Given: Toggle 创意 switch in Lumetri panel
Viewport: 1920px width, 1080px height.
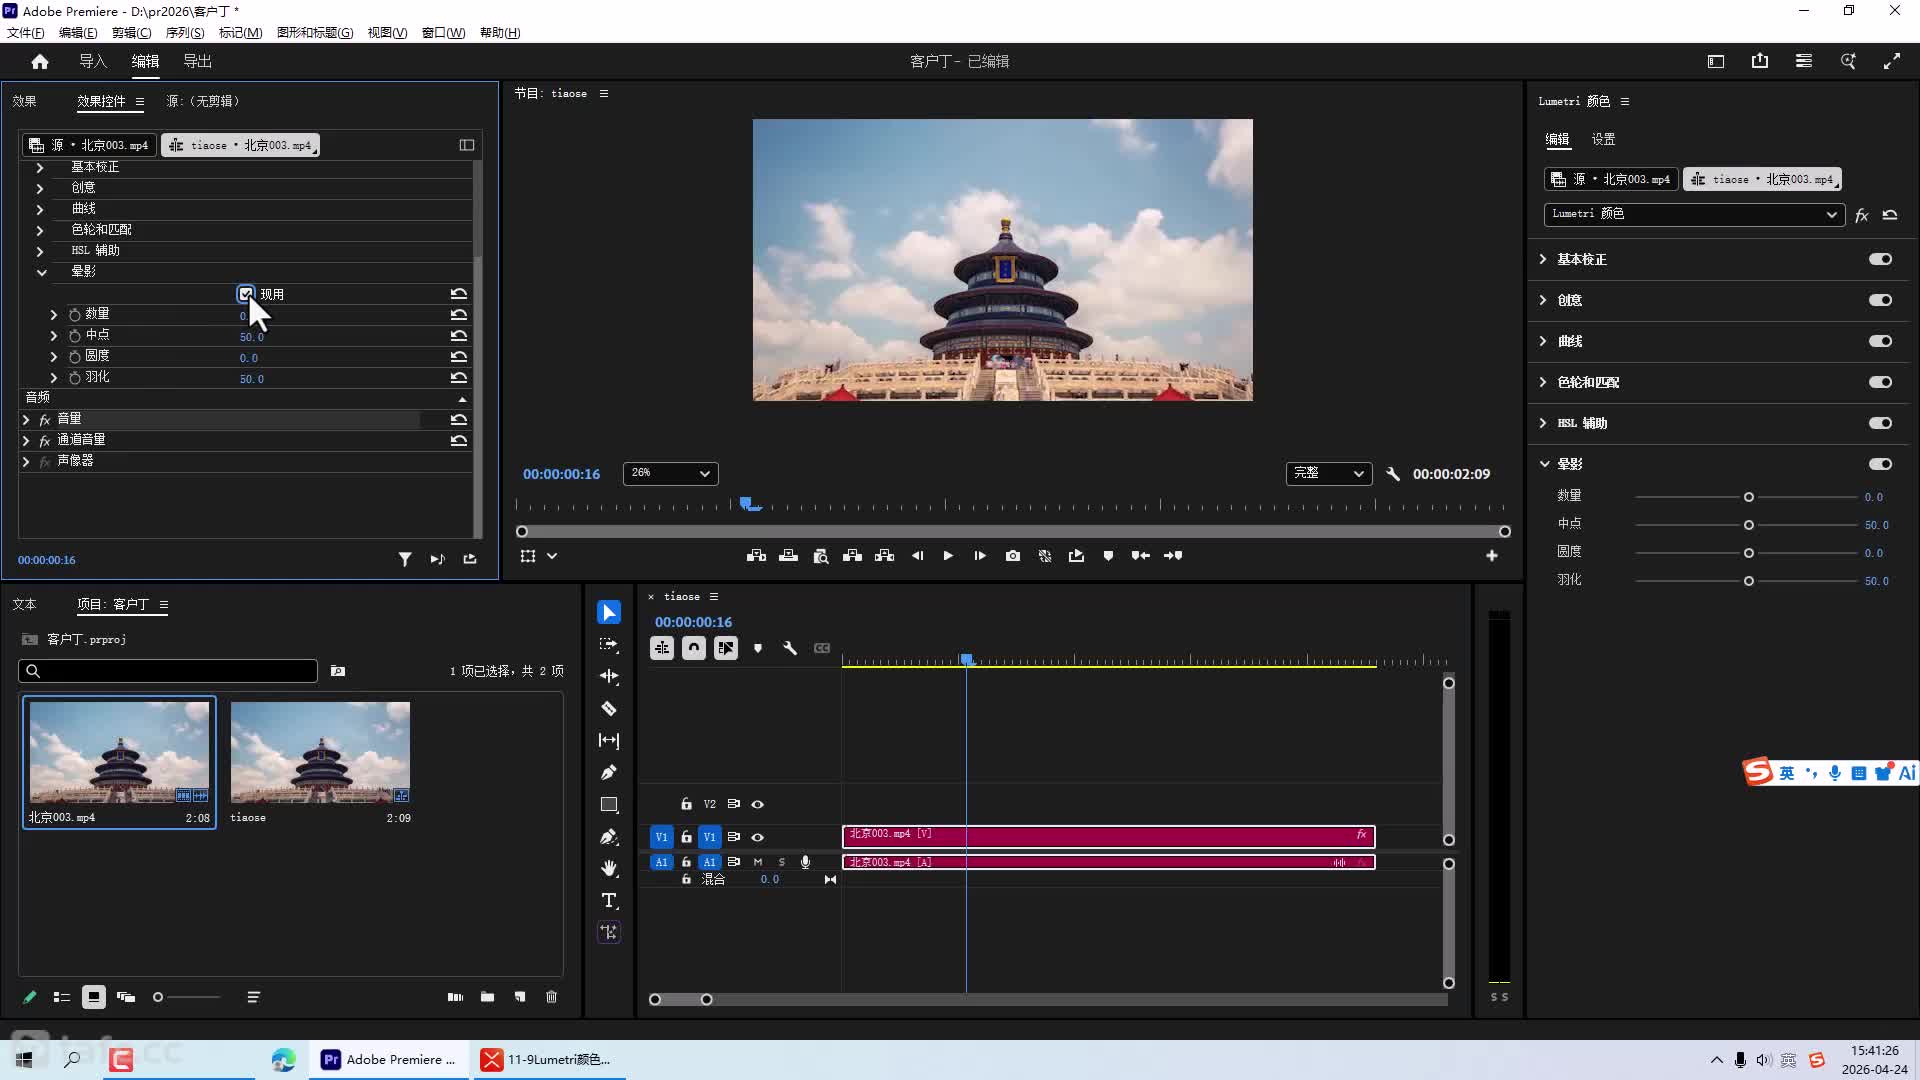Looking at the screenshot, I should click(x=1880, y=300).
